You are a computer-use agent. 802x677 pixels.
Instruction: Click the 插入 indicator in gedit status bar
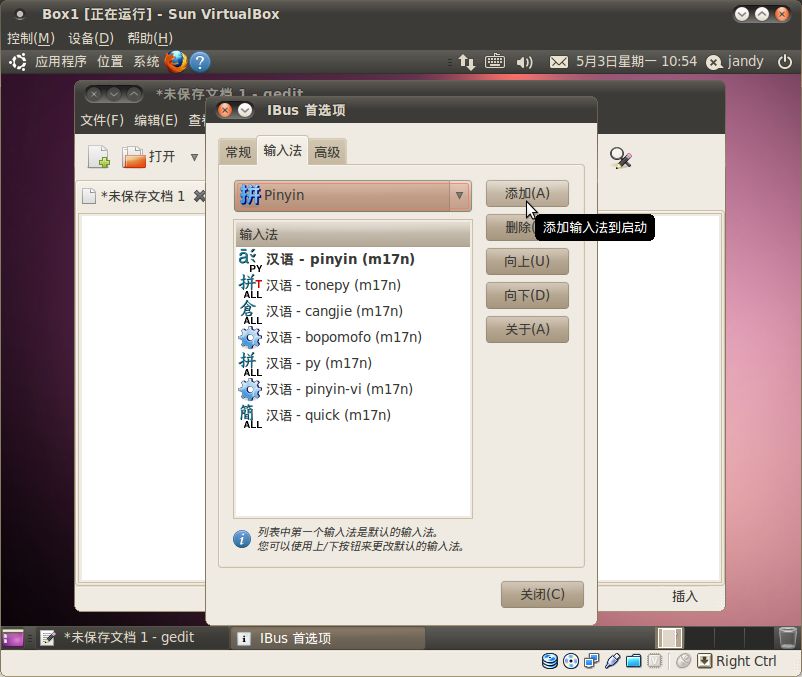pyautogui.click(x=684, y=596)
